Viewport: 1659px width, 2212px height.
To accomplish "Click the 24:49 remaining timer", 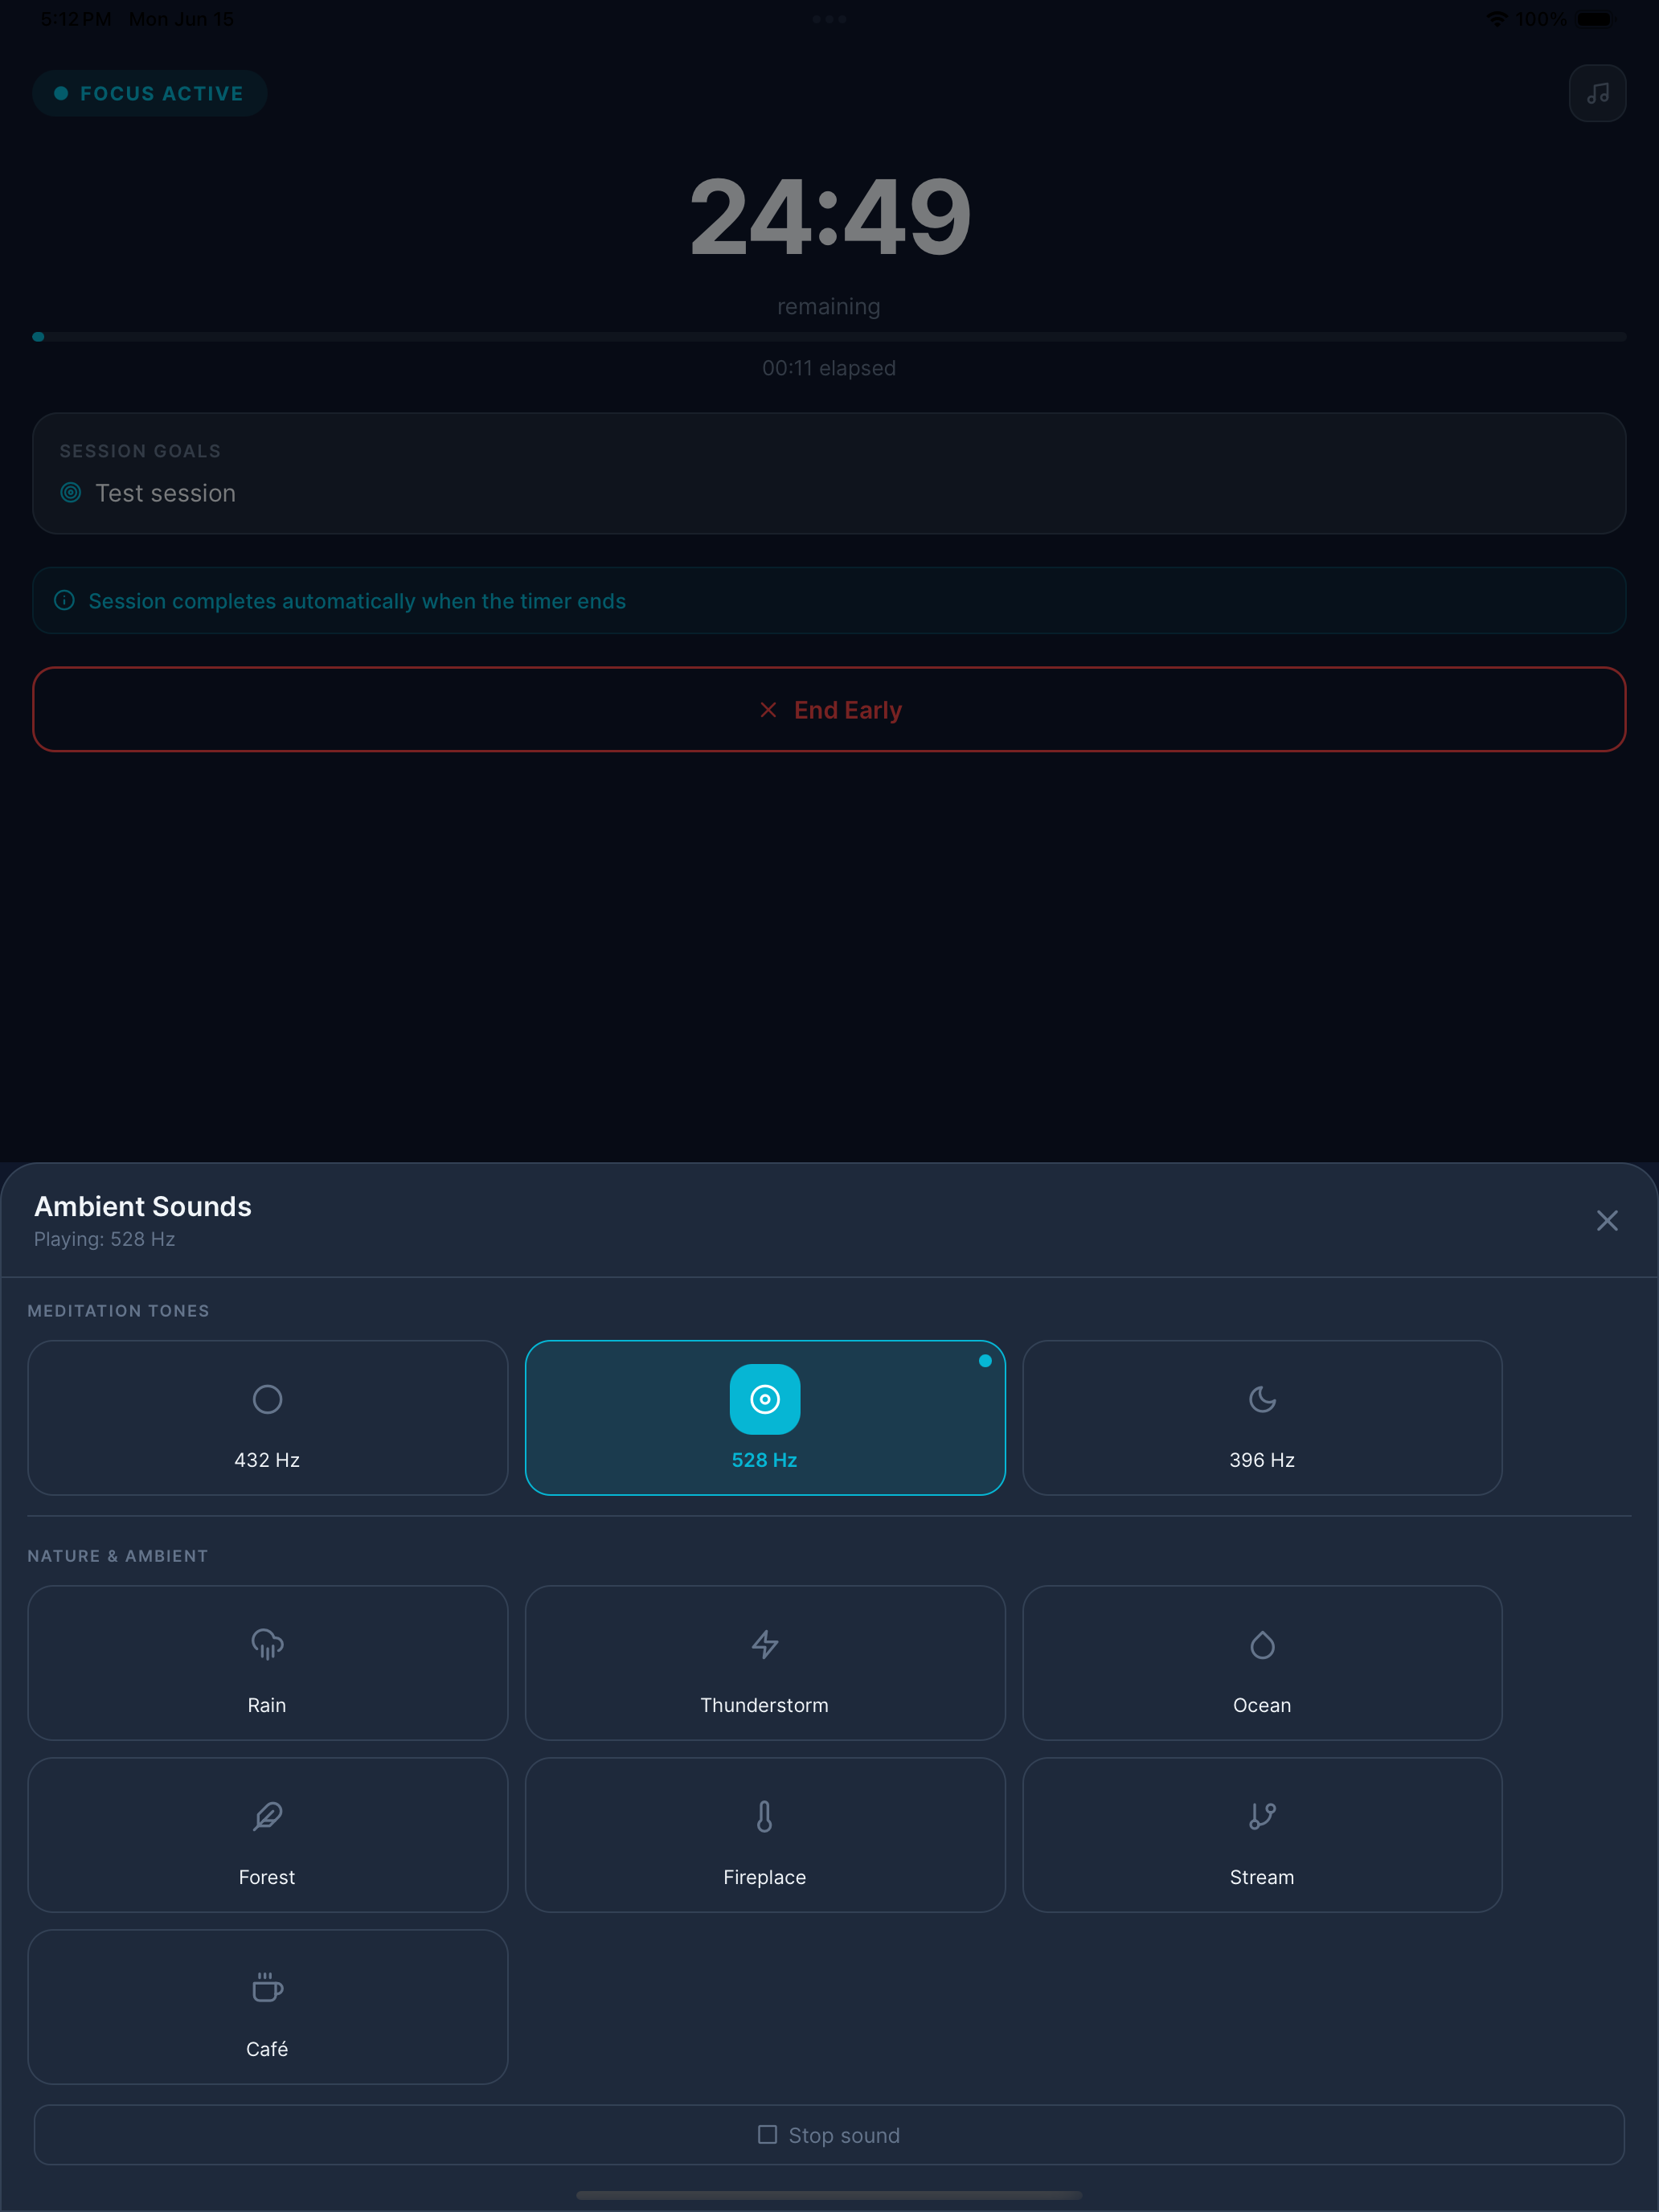I will 830,217.
